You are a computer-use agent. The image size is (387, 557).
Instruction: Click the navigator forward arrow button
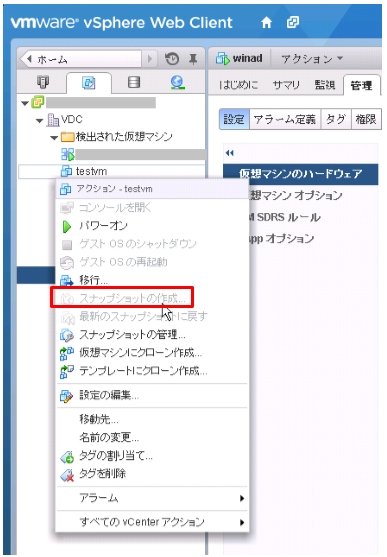tap(150, 59)
